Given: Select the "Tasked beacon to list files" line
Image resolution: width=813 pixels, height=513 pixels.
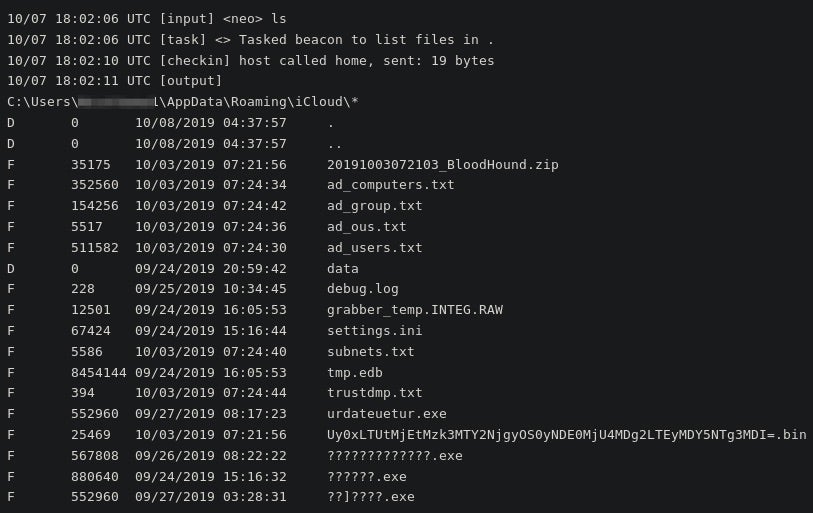Looking at the screenshot, I should (x=250, y=40).
